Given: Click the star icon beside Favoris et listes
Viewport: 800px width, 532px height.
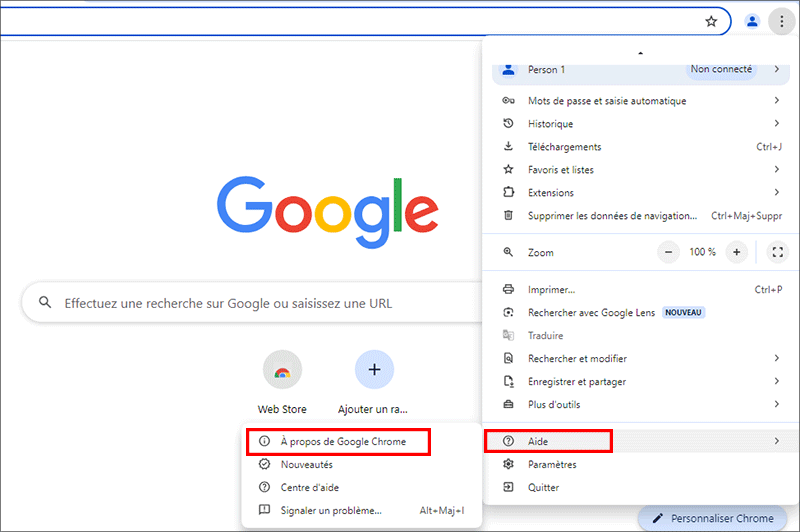Looking at the screenshot, I should [508, 169].
